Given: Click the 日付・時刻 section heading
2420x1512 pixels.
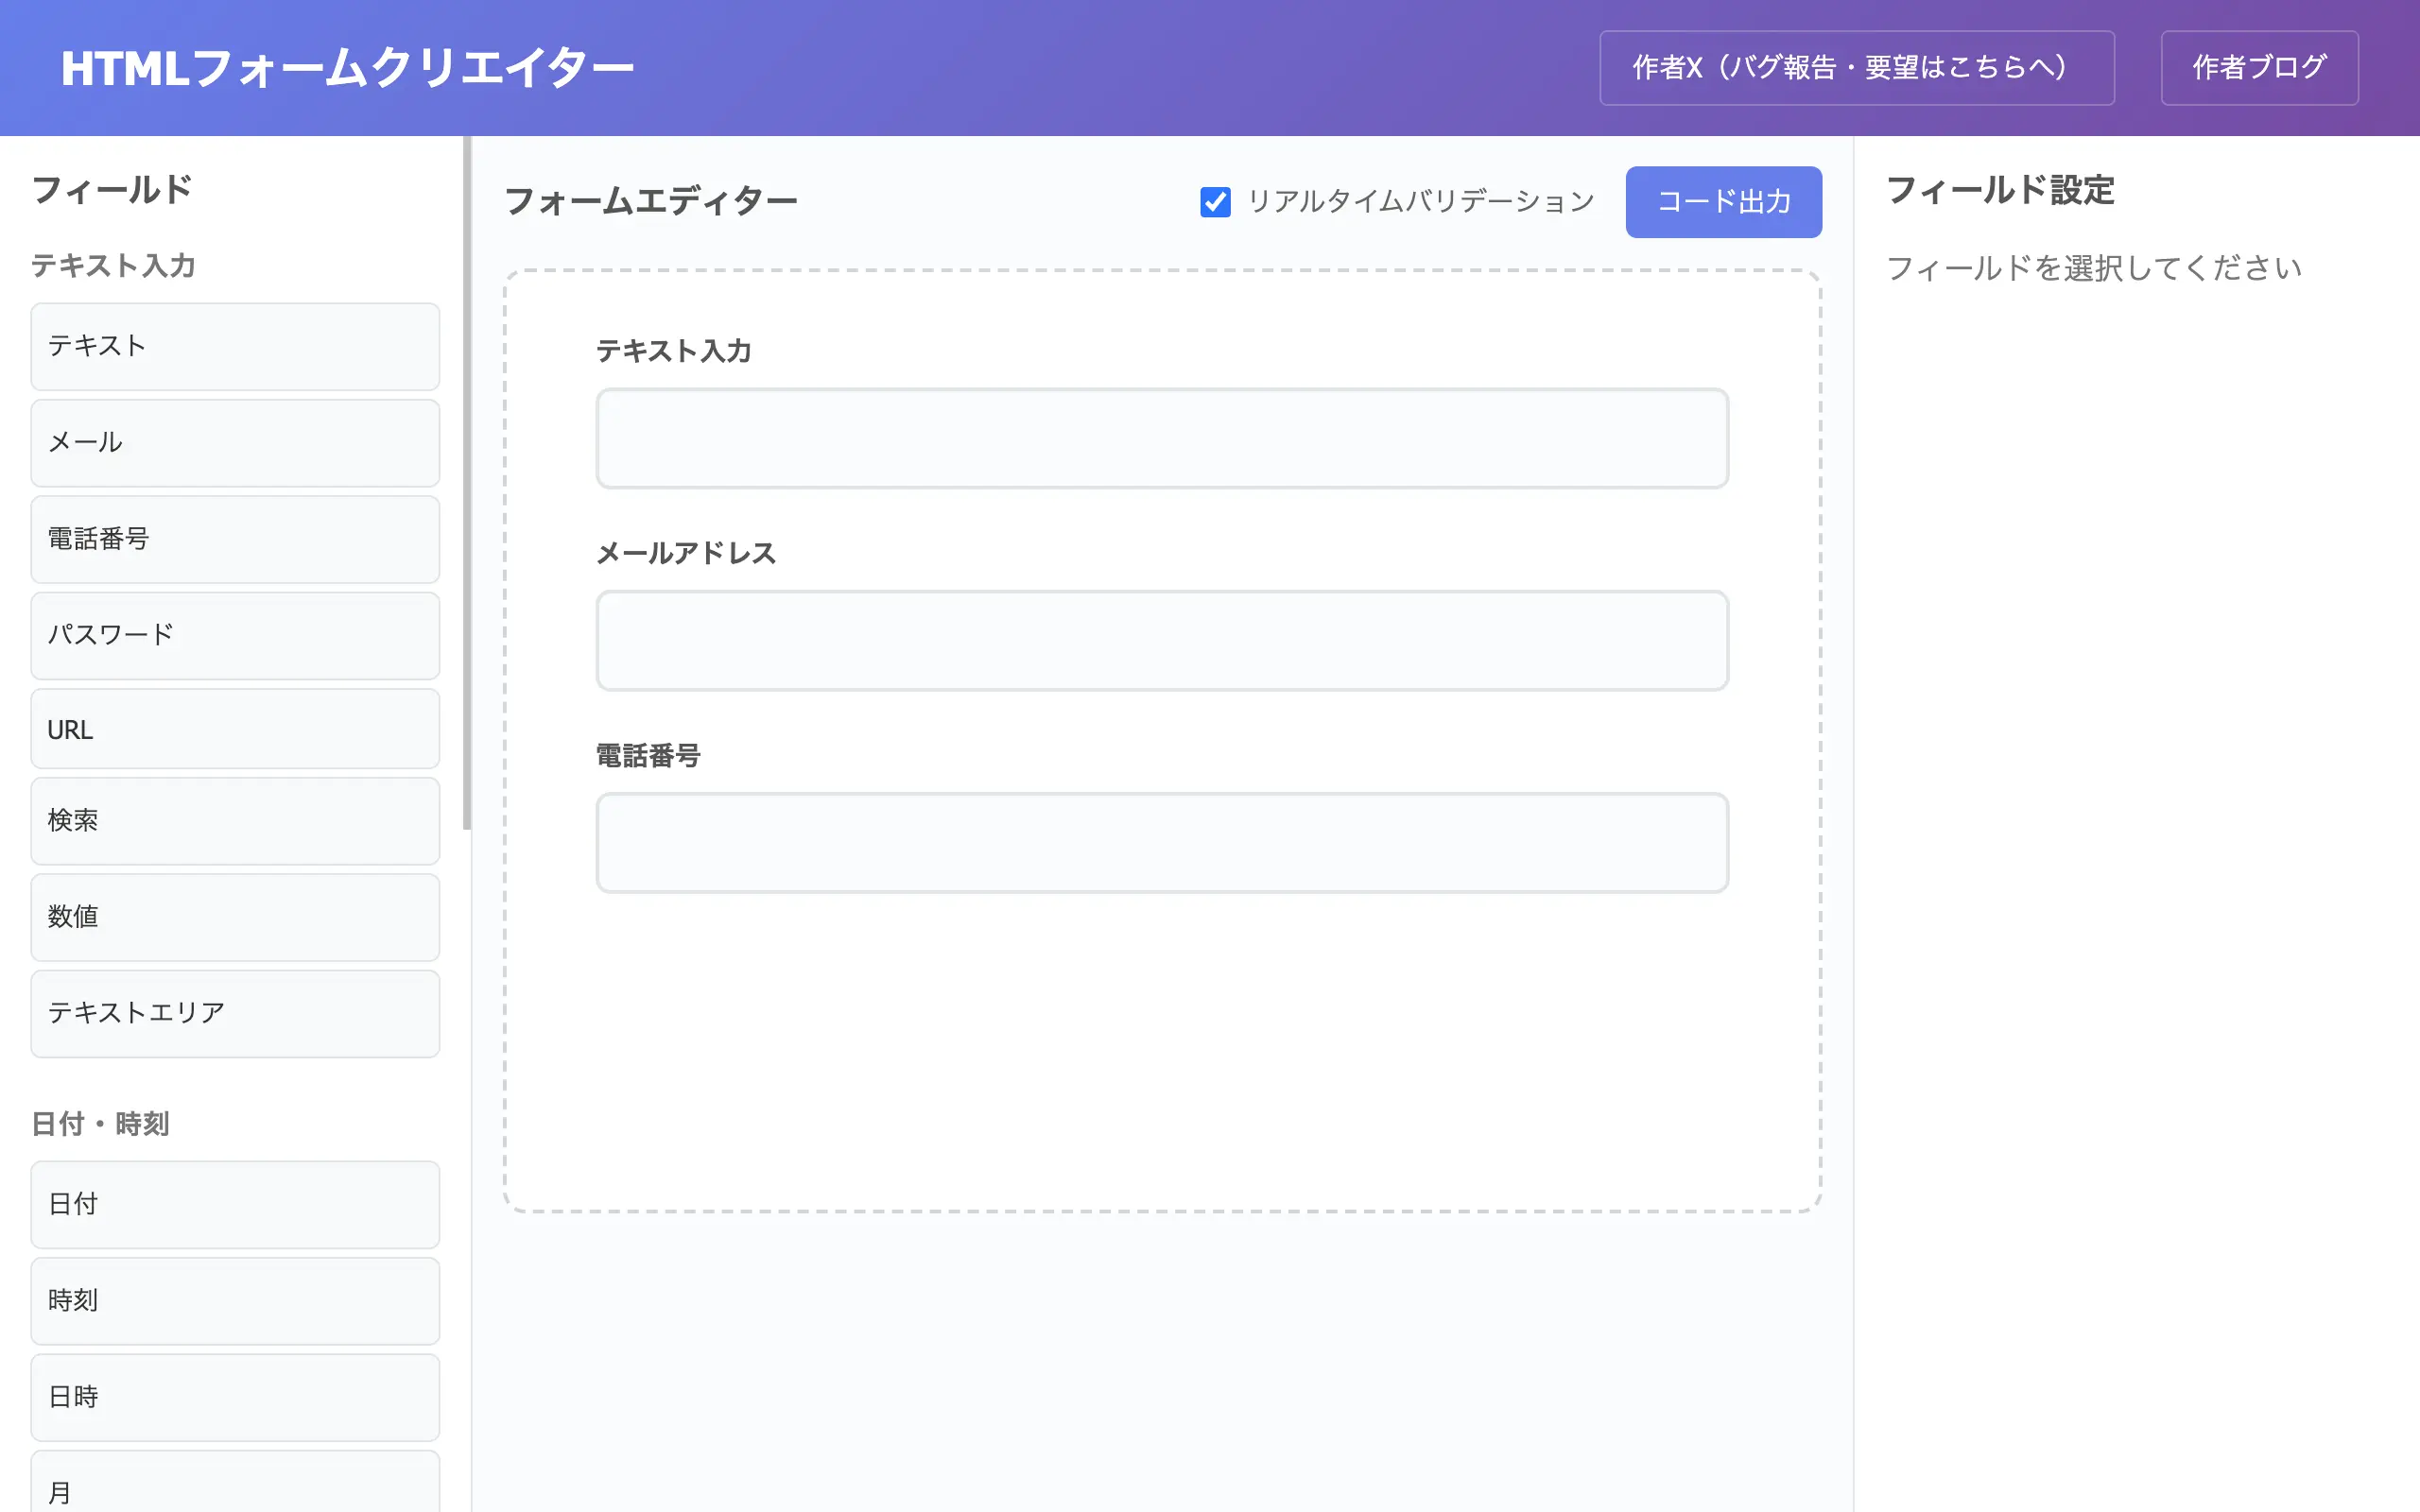Looking at the screenshot, I should 100,1124.
